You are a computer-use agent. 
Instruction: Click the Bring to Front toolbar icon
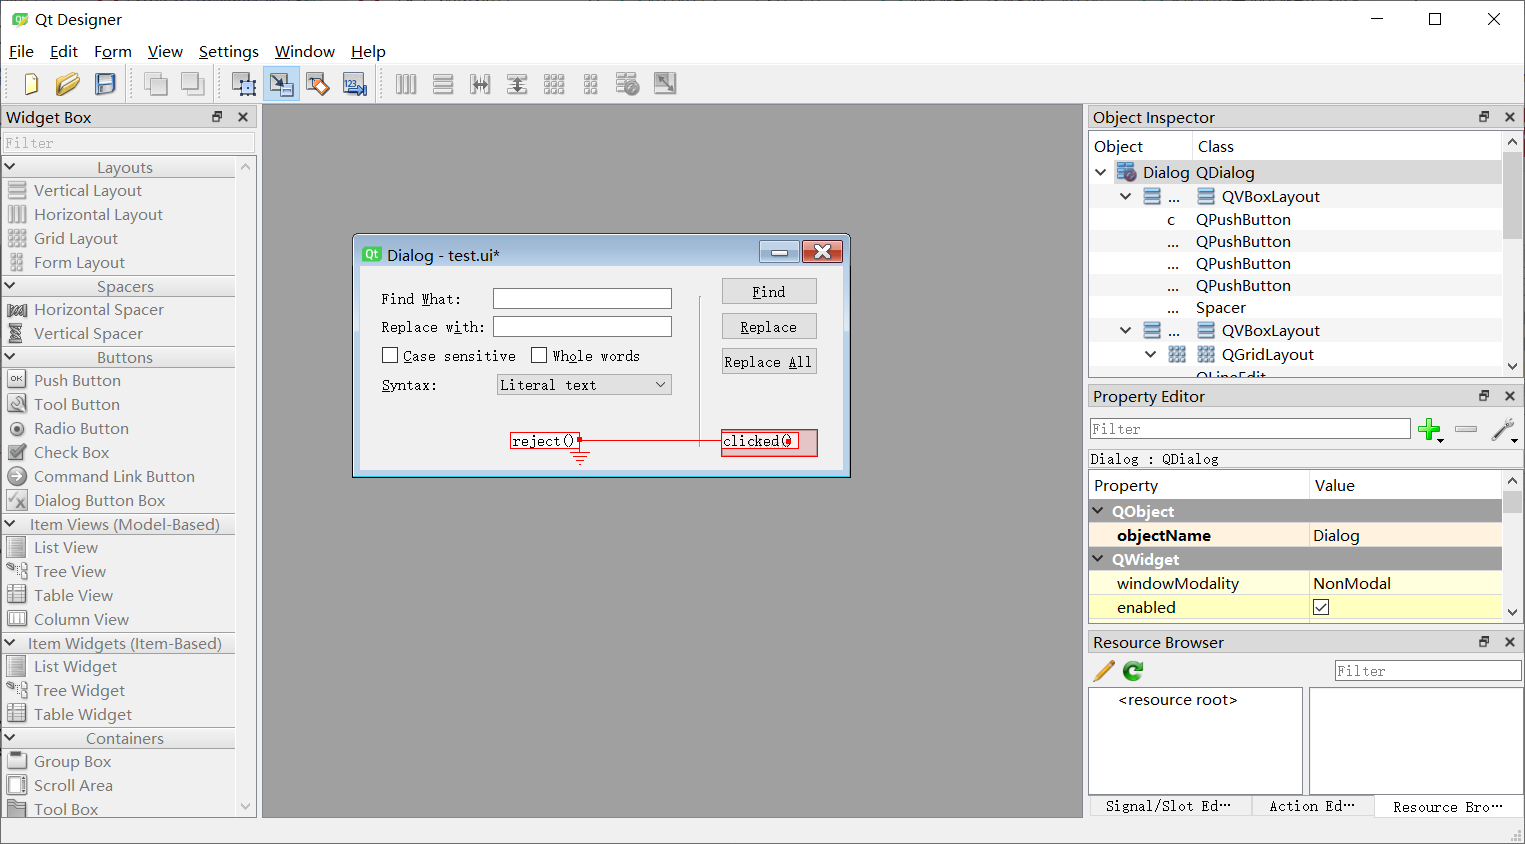tap(193, 84)
